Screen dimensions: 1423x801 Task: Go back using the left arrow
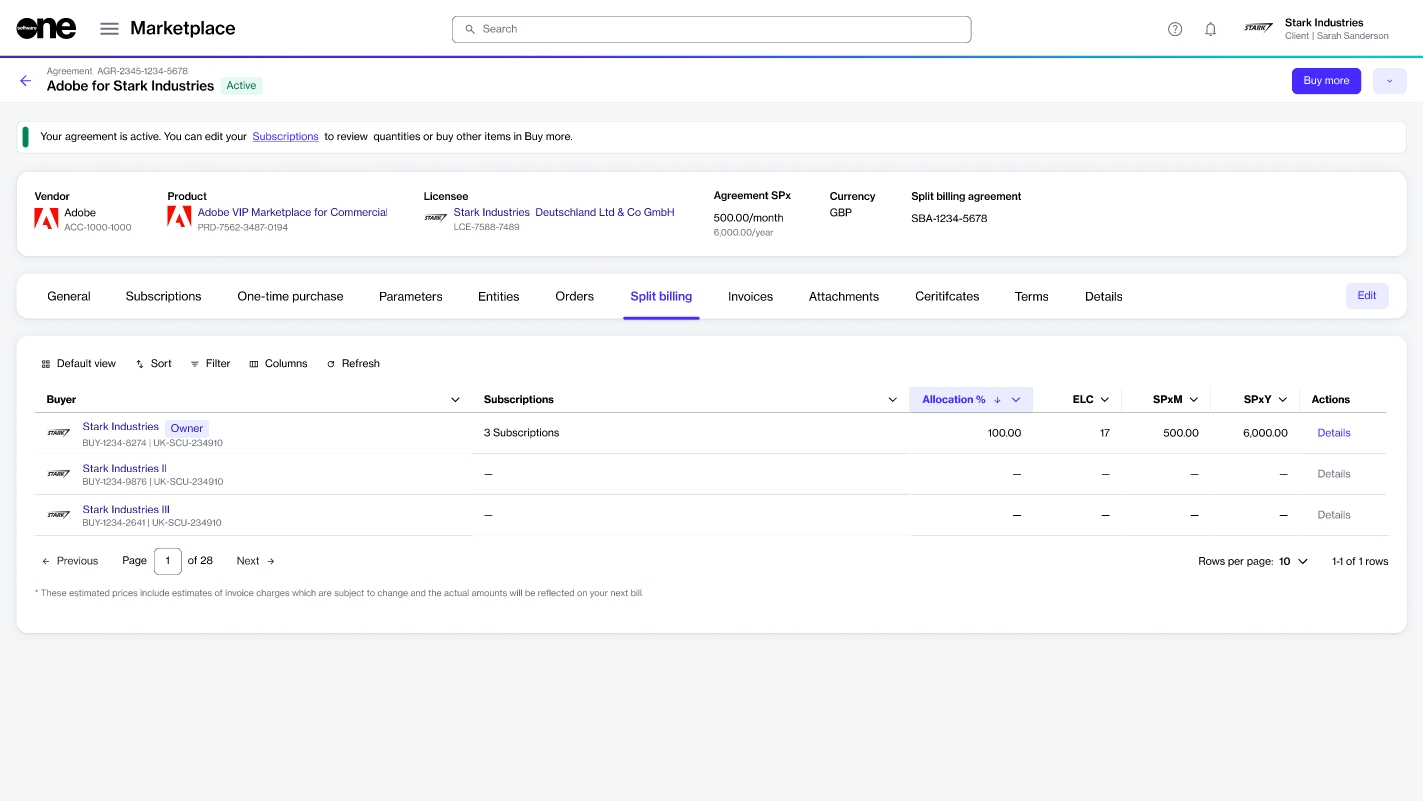26,81
